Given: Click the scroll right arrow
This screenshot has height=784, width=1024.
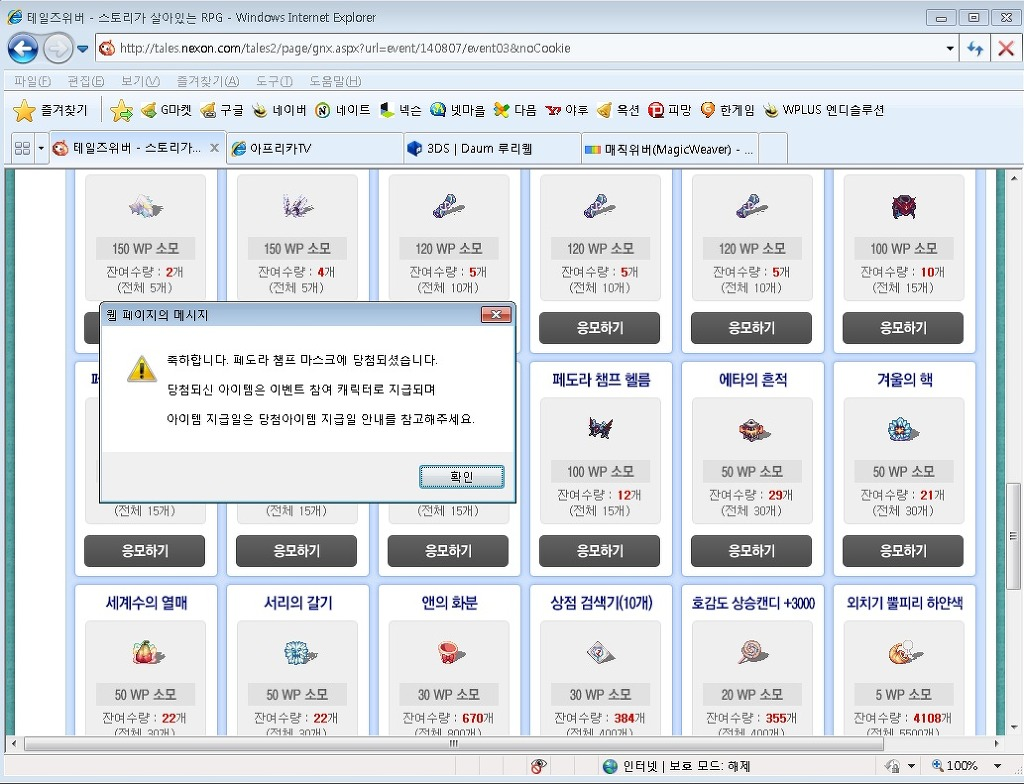Looking at the screenshot, I should [997, 743].
